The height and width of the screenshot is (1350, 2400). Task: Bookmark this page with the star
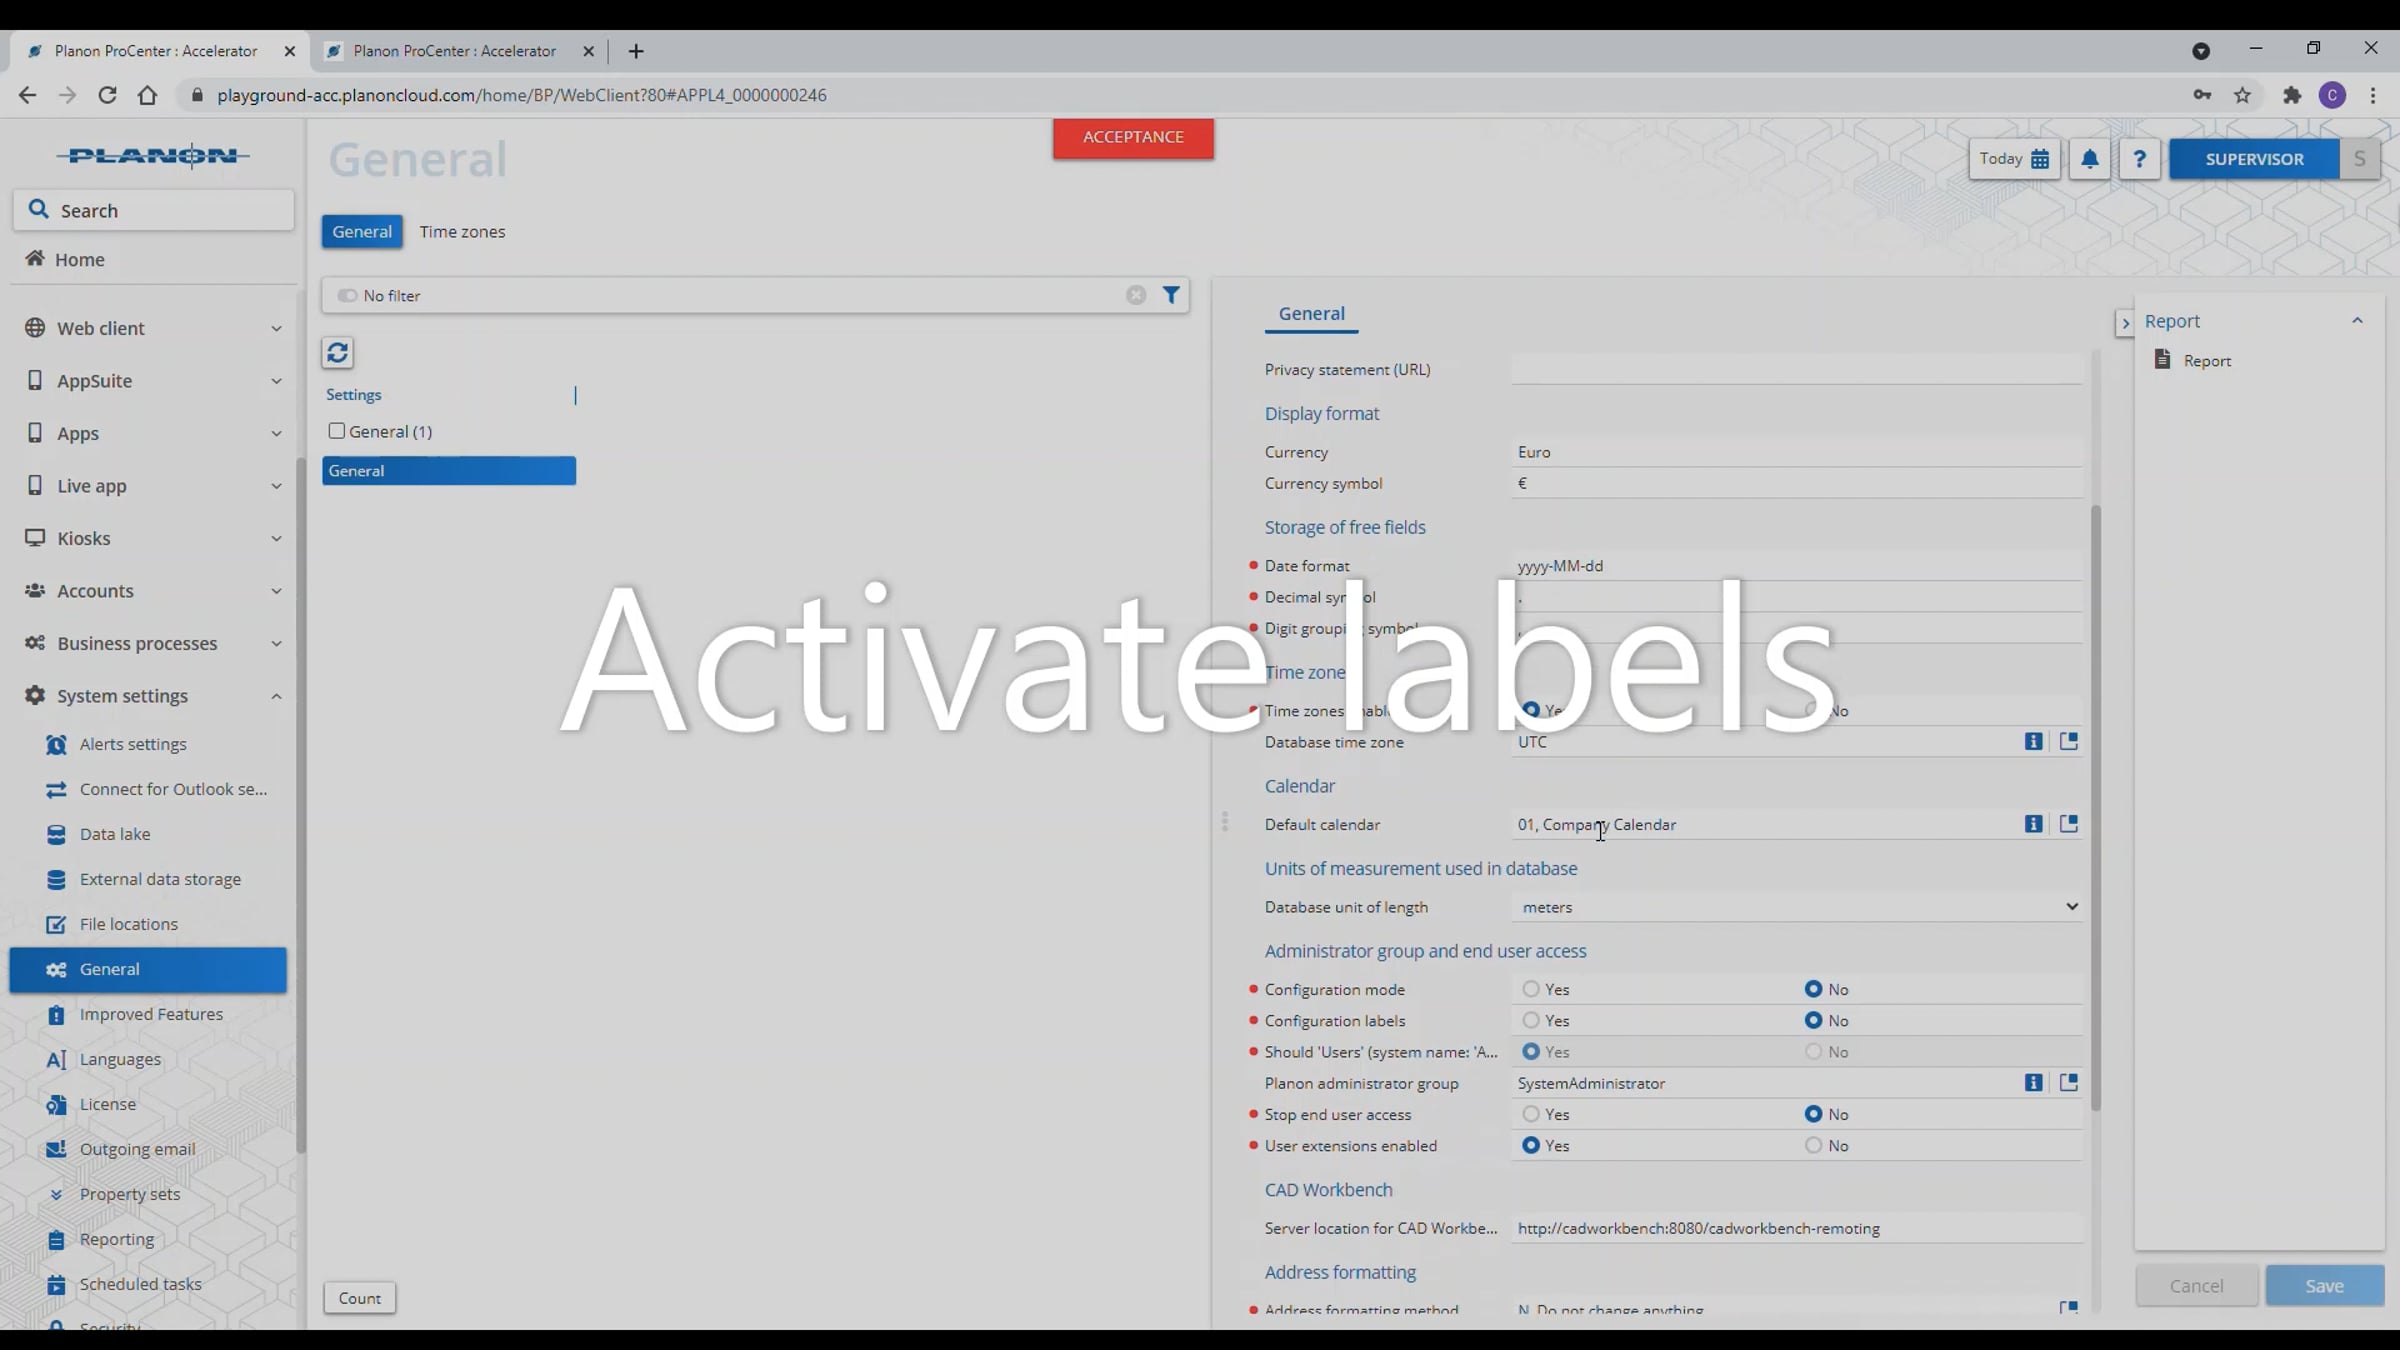[2243, 95]
